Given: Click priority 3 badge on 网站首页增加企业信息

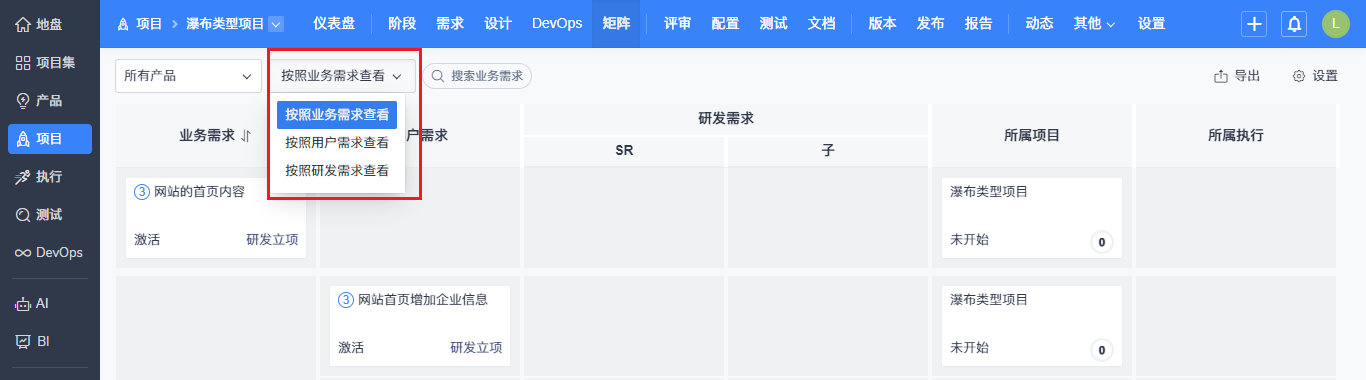Looking at the screenshot, I should [x=346, y=299].
